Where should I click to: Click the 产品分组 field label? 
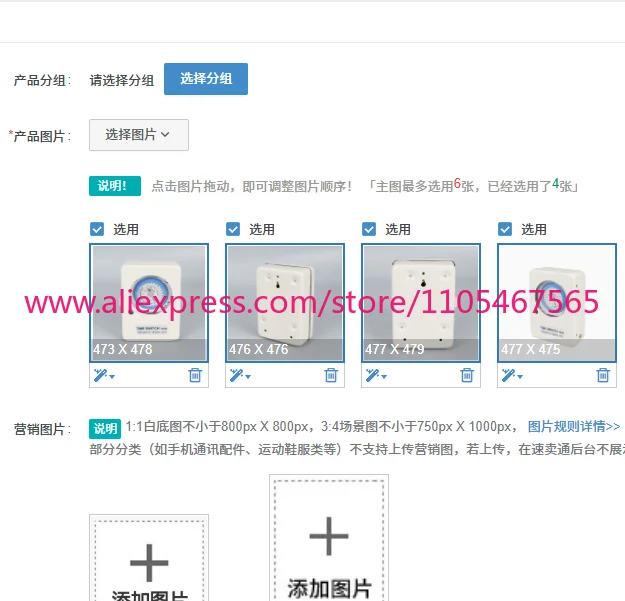(x=43, y=81)
